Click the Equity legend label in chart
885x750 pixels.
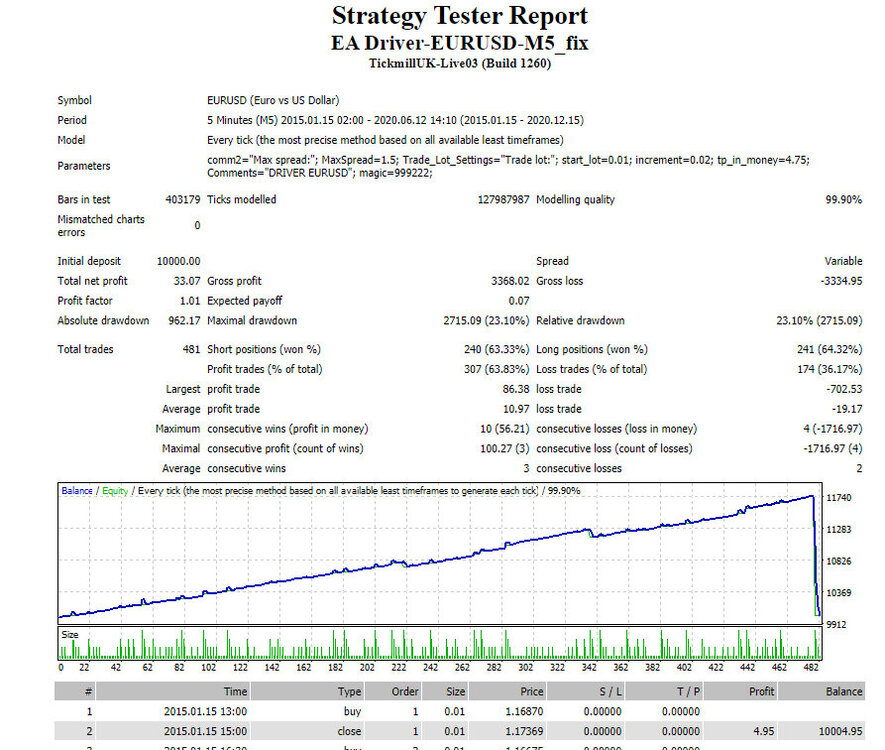(115, 491)
